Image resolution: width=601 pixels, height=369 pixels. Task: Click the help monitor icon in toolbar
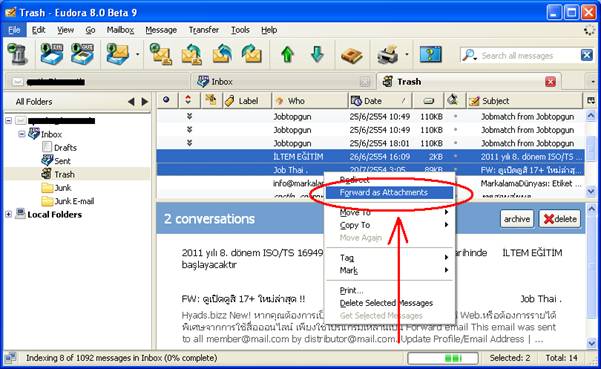(430, 54)
